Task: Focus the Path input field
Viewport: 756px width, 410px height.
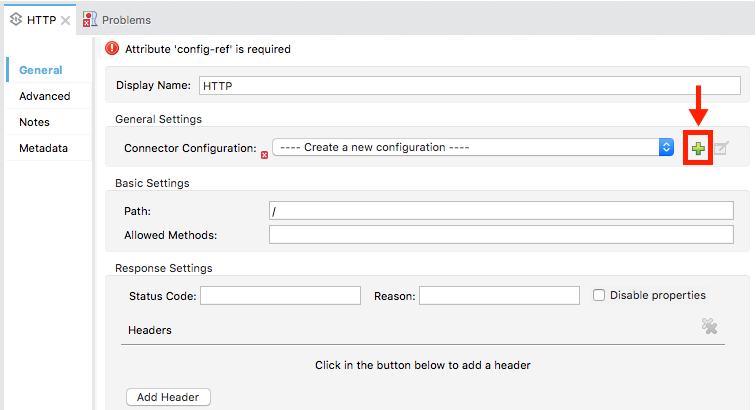Action: (501, 210)
